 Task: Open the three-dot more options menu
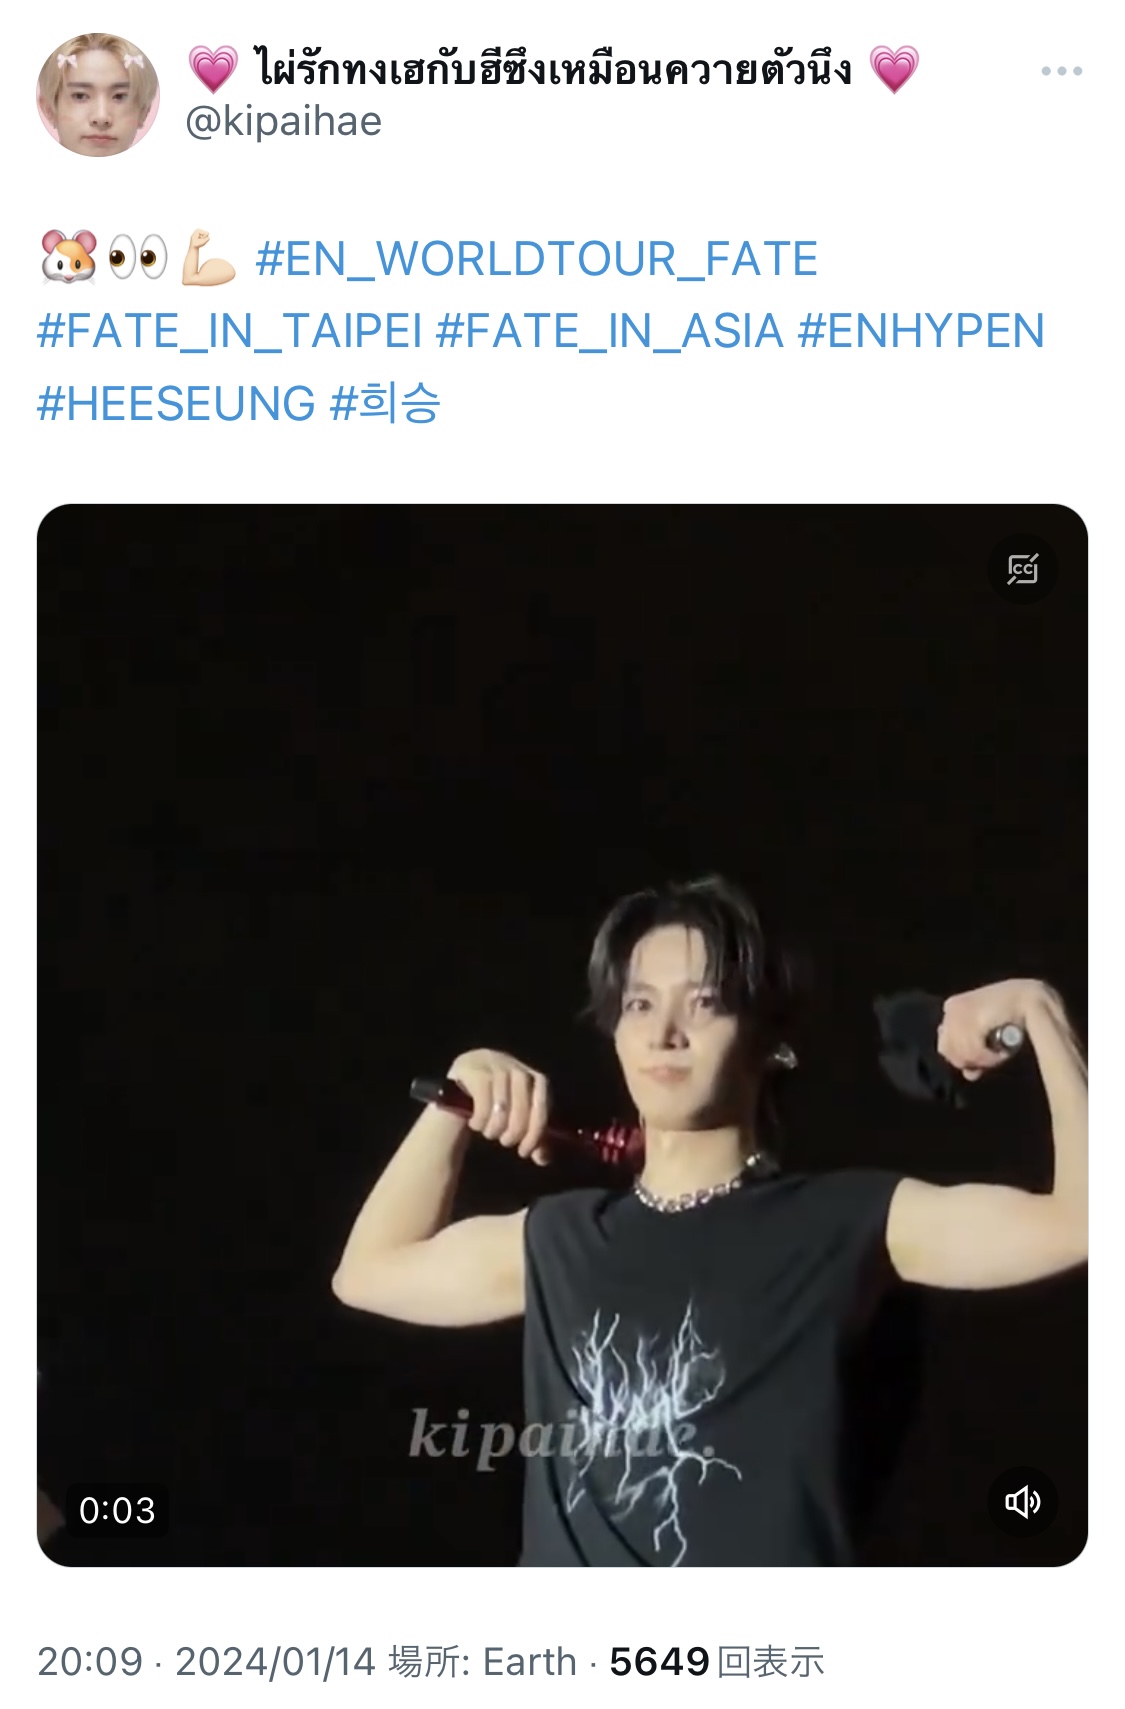1061,71
